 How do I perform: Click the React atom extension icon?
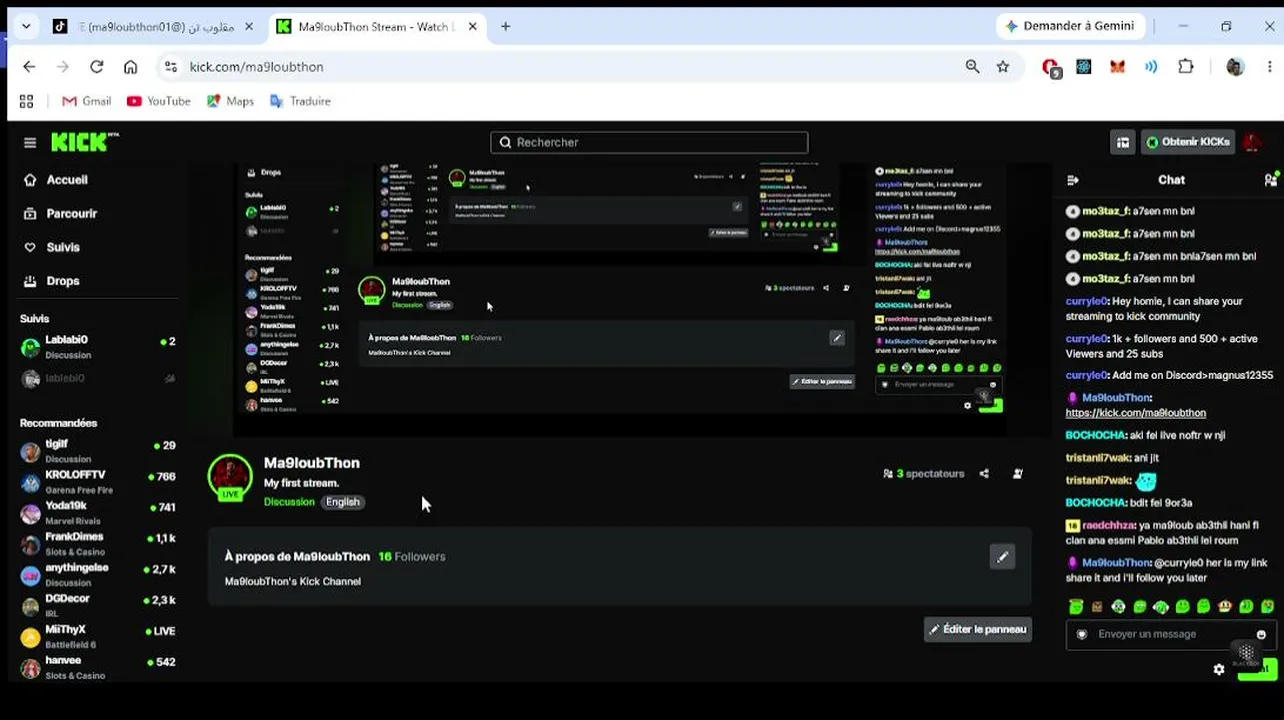point(1084,67)
